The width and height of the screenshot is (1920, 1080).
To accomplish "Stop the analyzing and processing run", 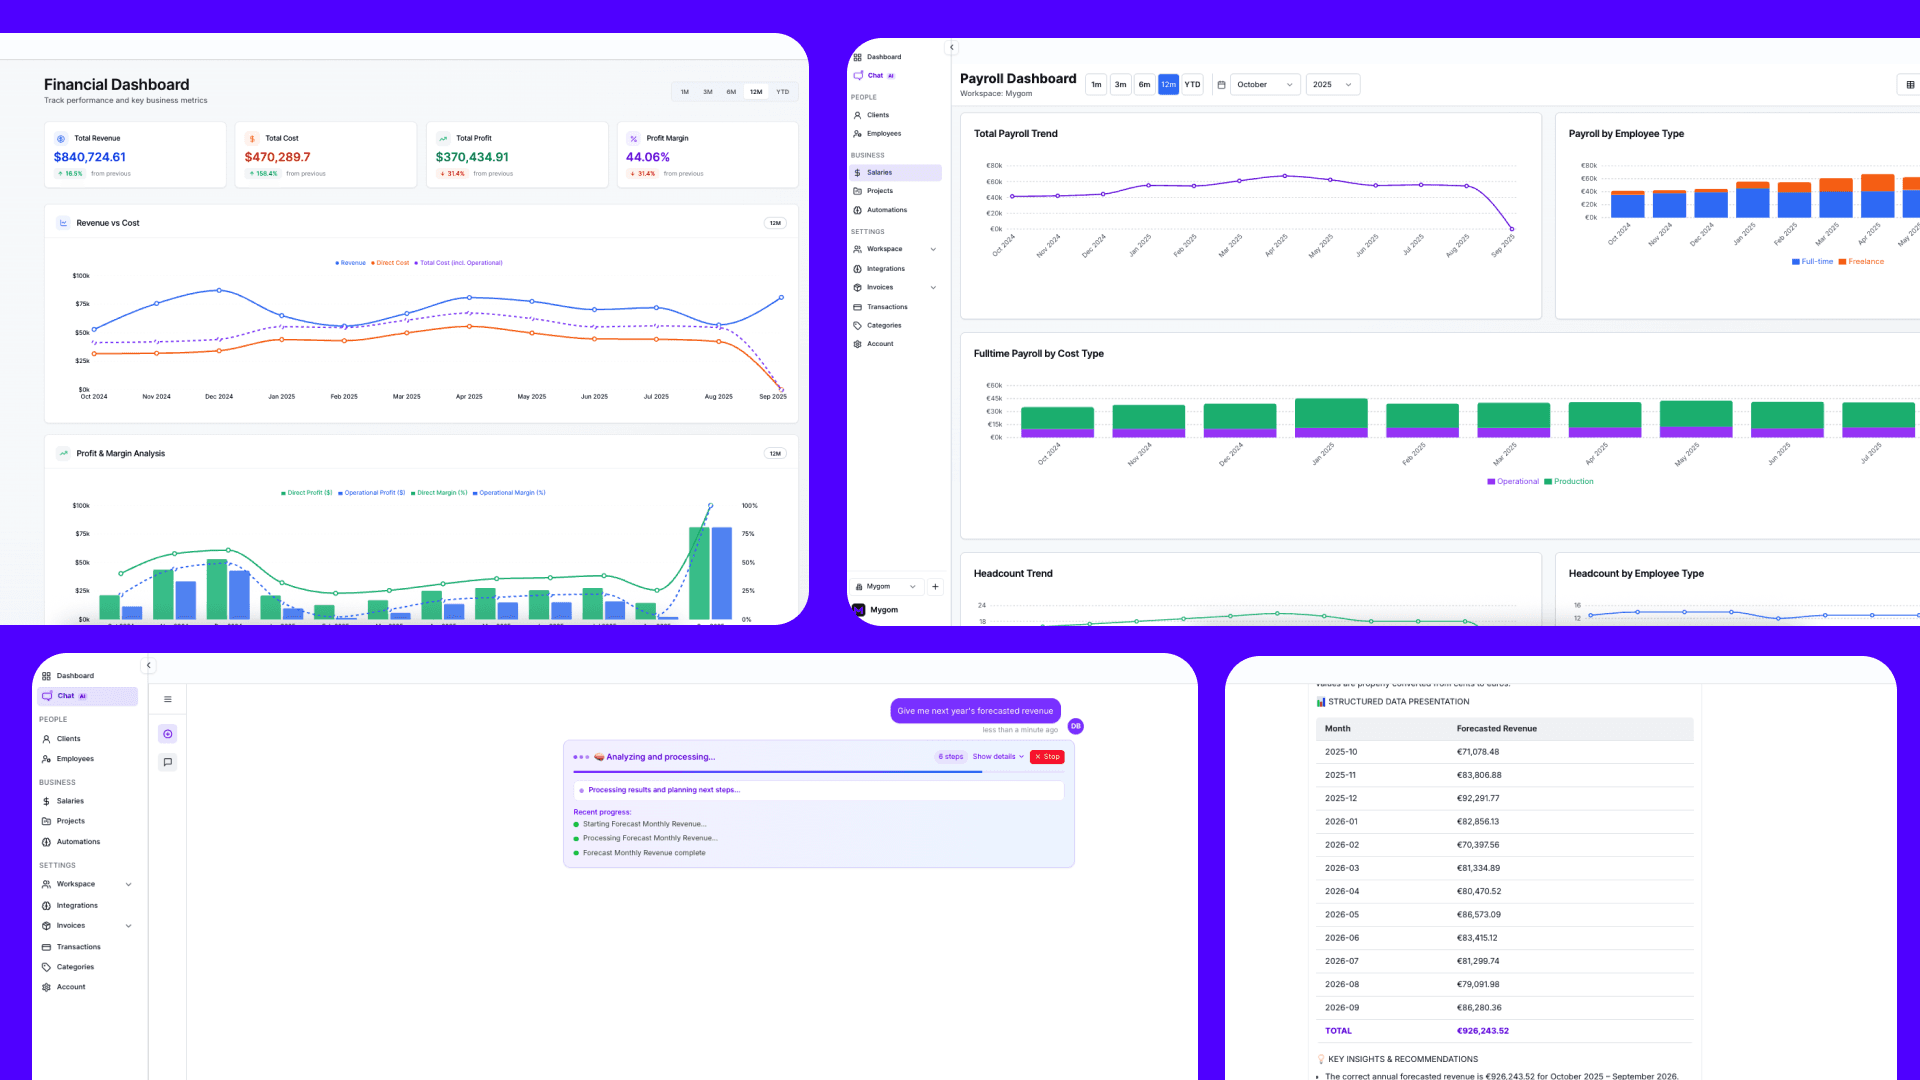I will pos(1046,757).
